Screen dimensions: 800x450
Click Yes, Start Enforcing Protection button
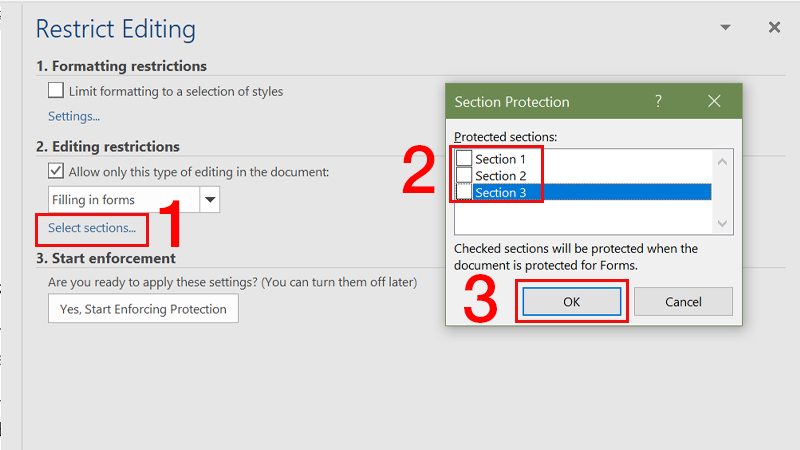143,309
